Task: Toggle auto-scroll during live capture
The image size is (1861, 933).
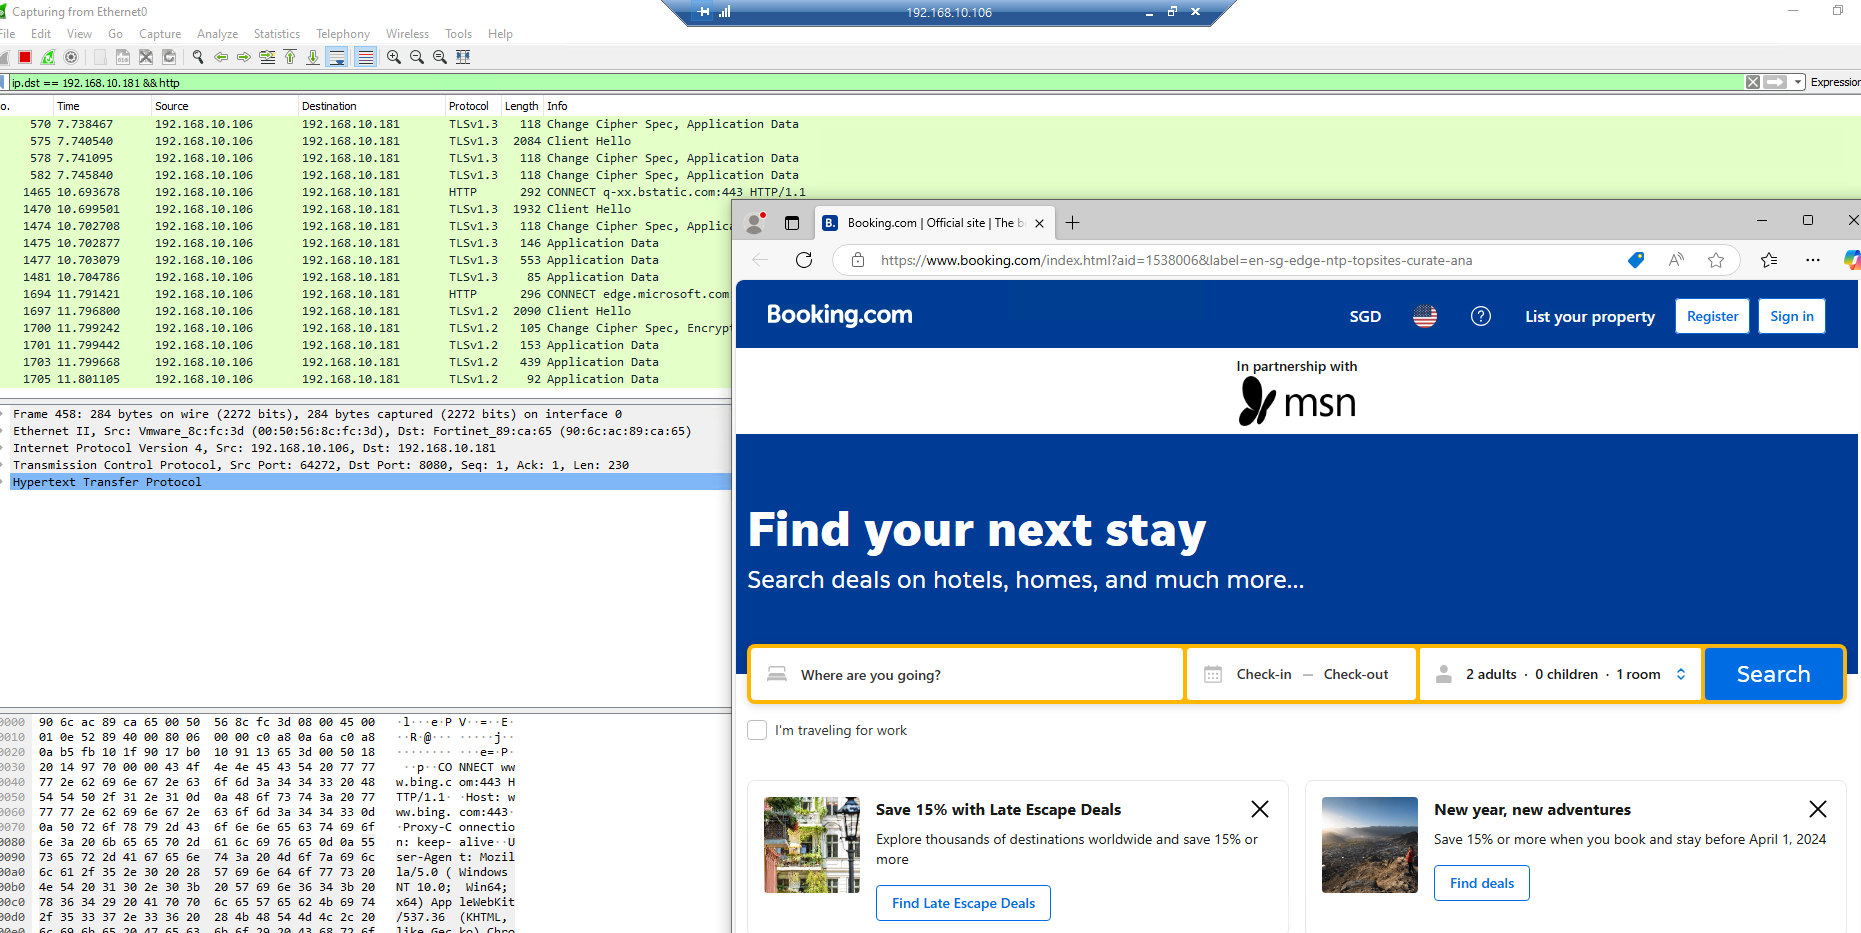Action: (337, 57)
